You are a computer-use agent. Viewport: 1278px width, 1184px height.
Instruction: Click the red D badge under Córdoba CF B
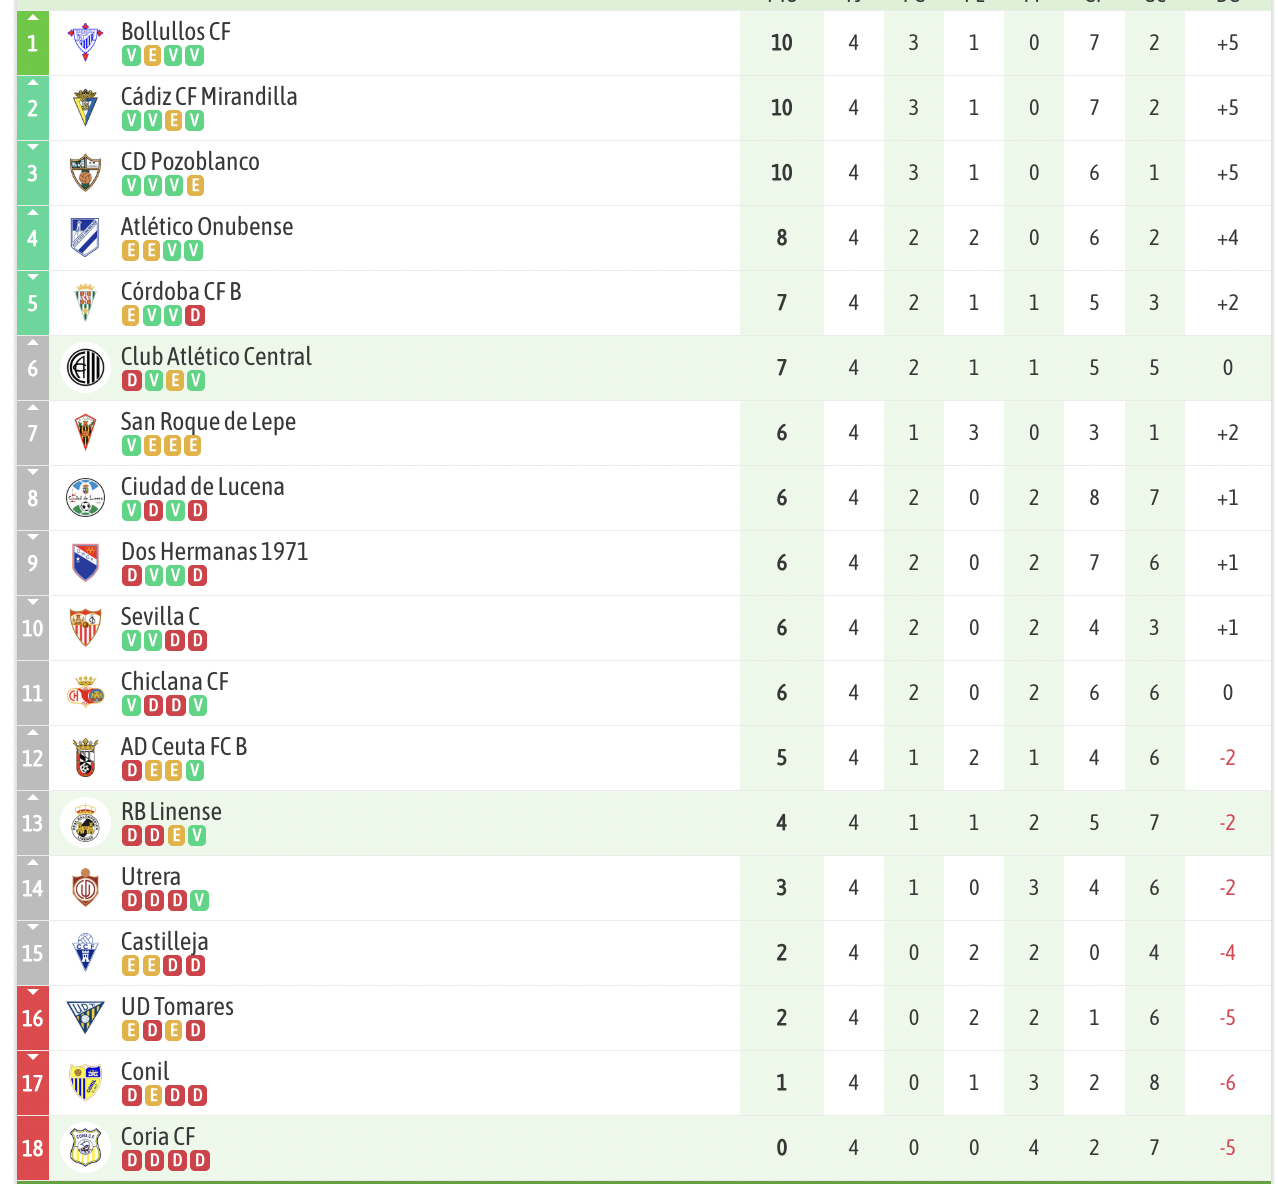[195, 316]
